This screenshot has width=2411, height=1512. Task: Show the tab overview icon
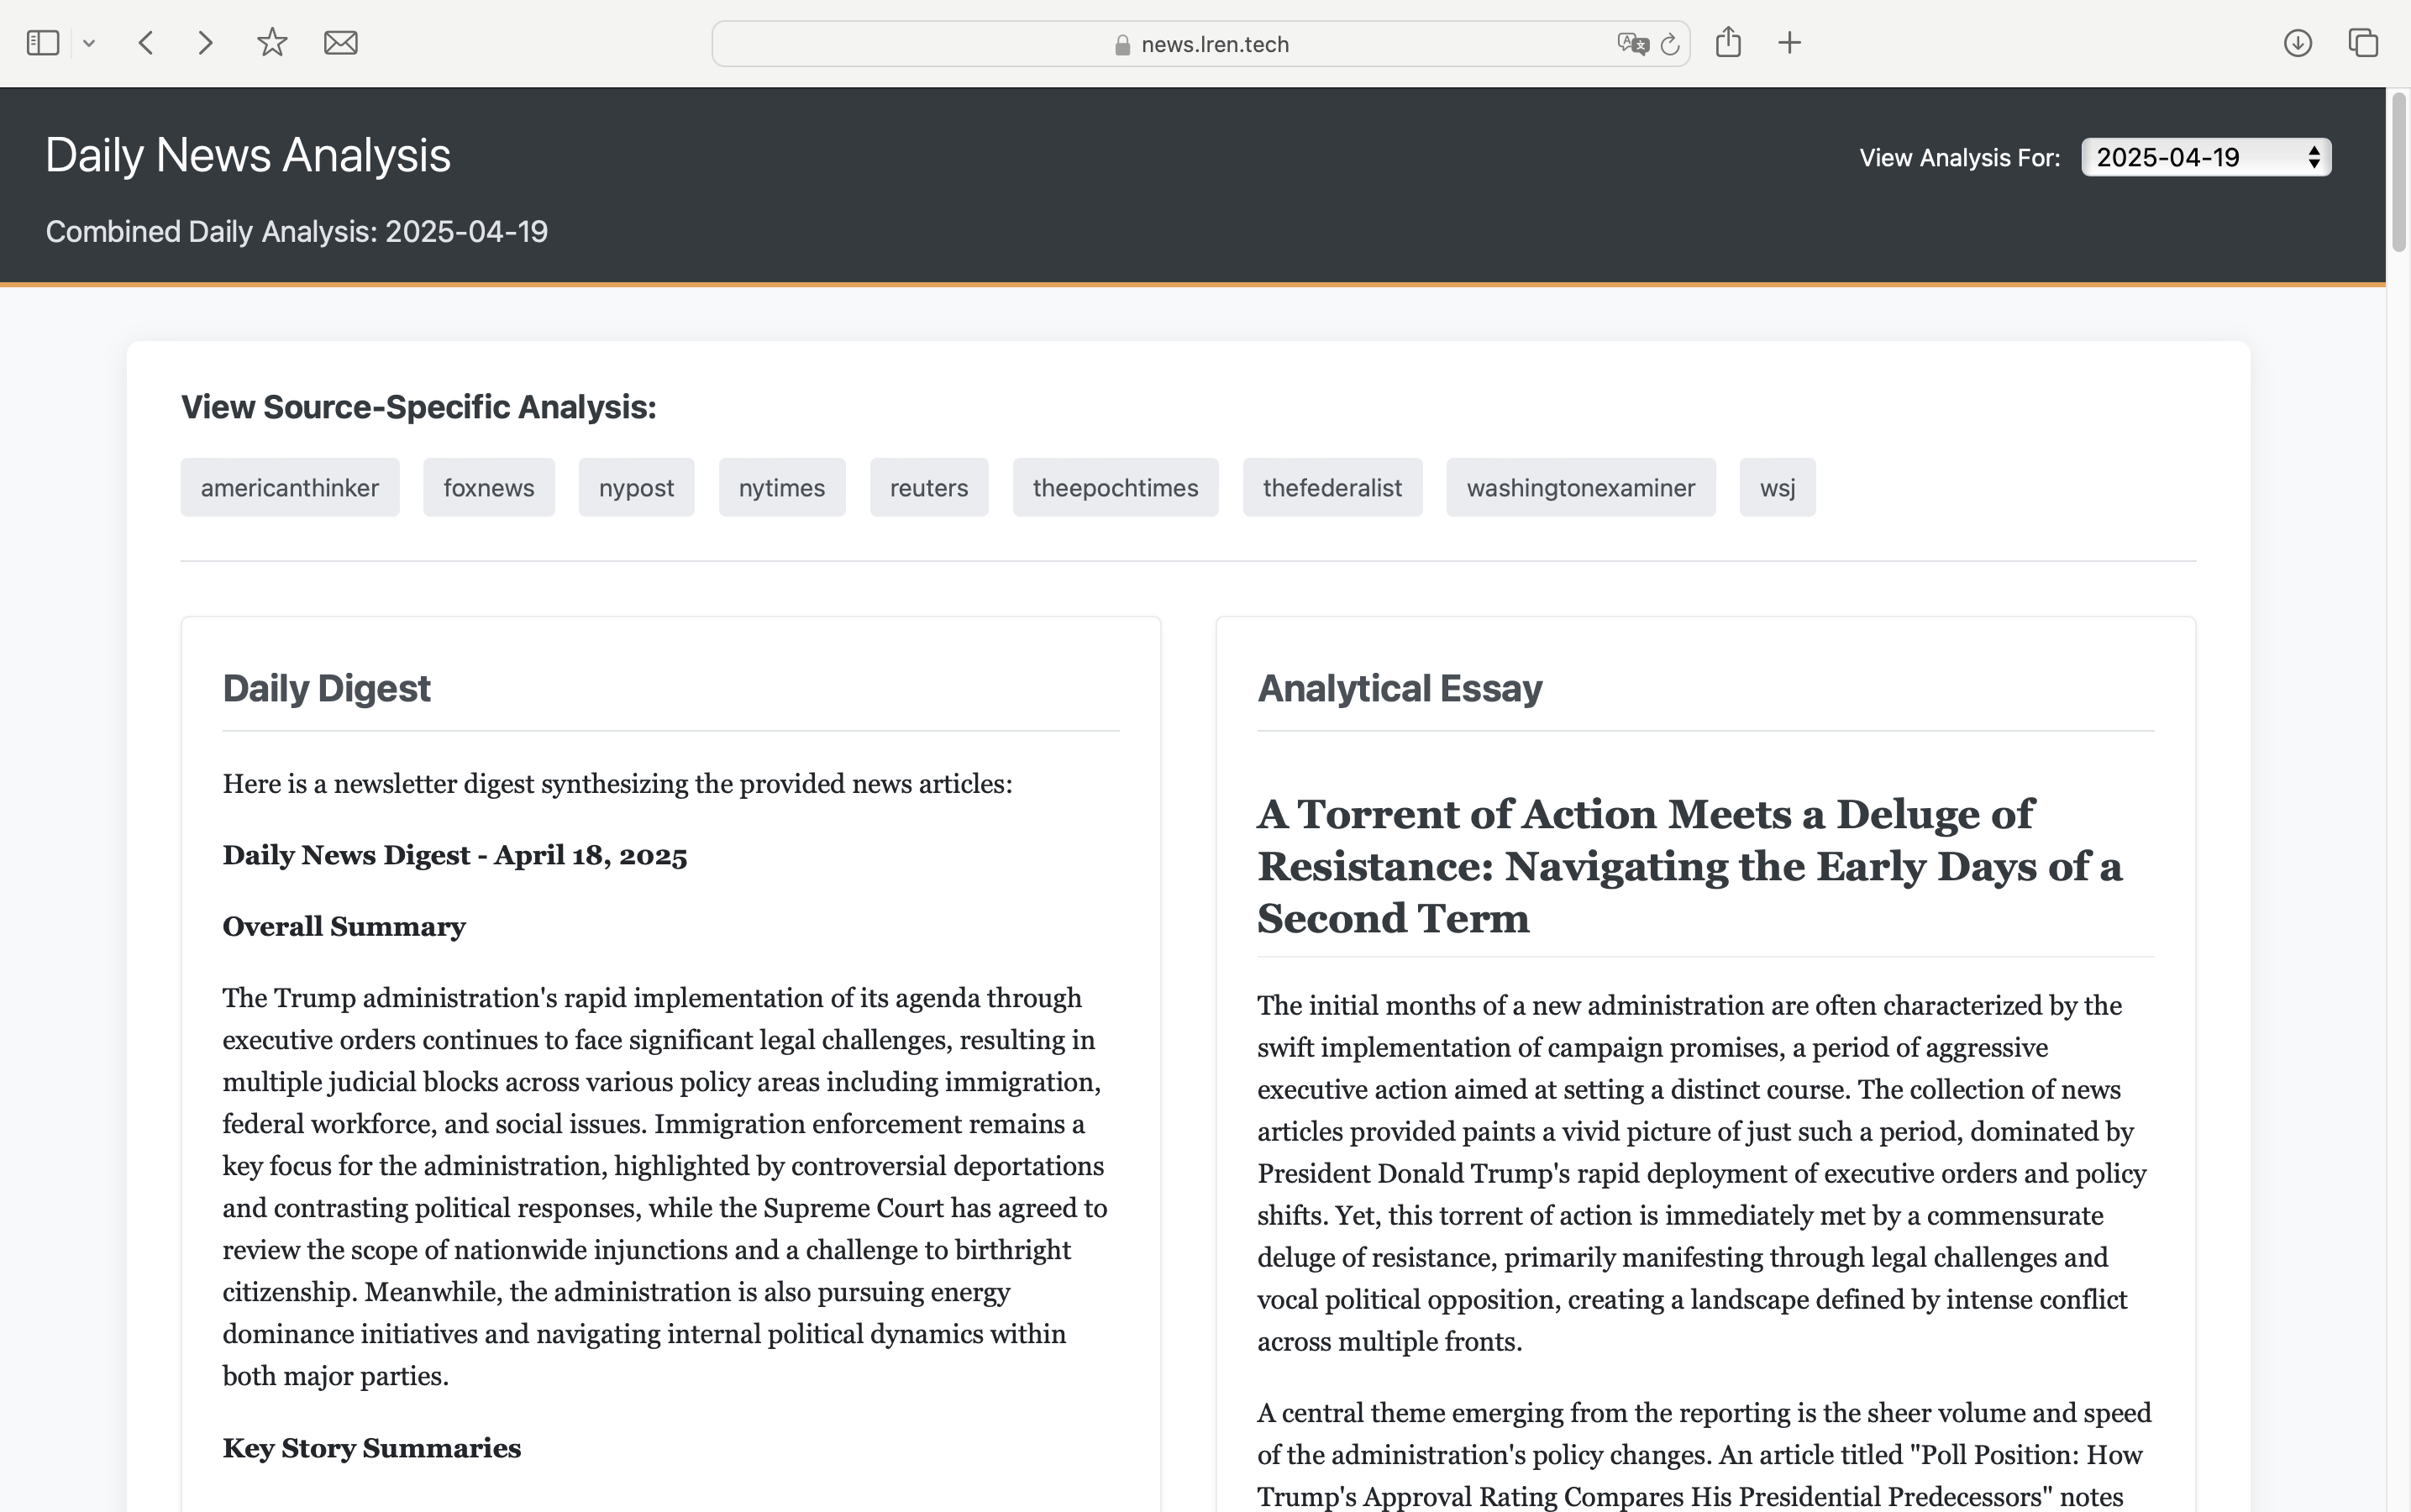coord(2363,43)
